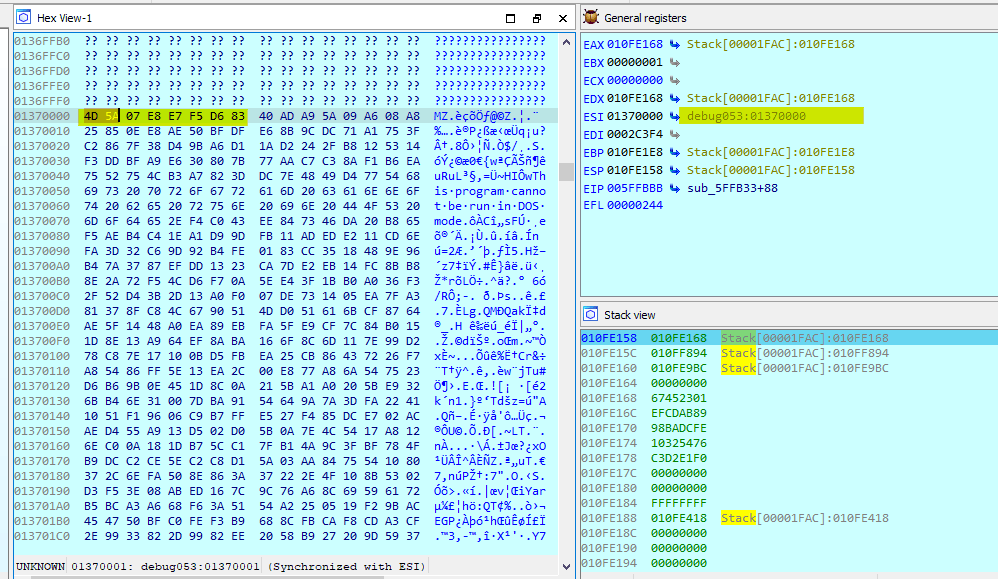Click the Hex View-1 panel icon
The height and width of the screenshot is (579, 998).
[x=24, y=17]
